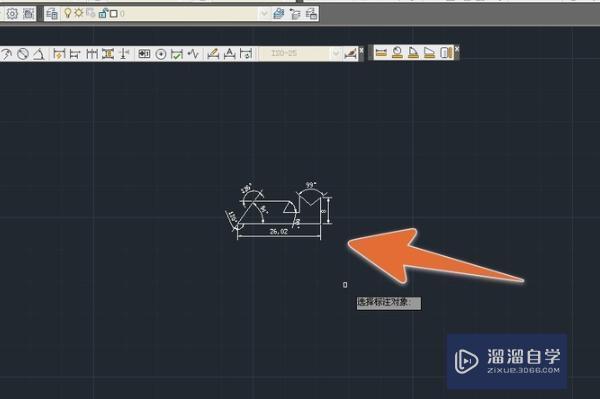Select the Jogged Linear tool

pos(193,54)
